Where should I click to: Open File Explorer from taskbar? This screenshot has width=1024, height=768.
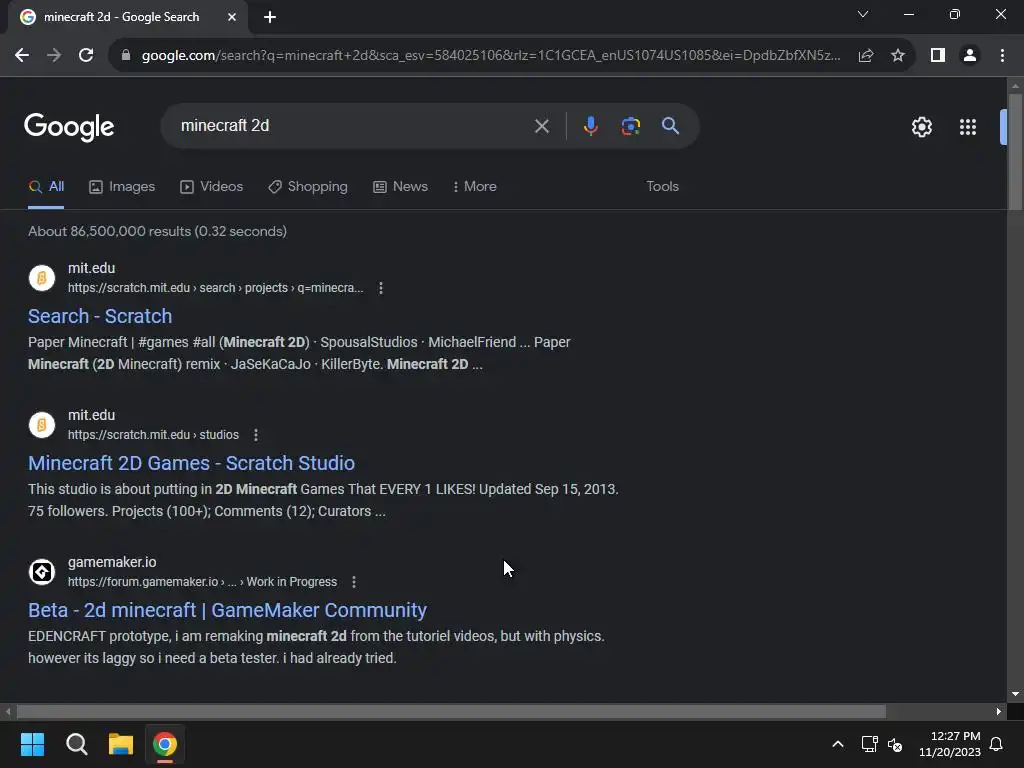point(121,744)
